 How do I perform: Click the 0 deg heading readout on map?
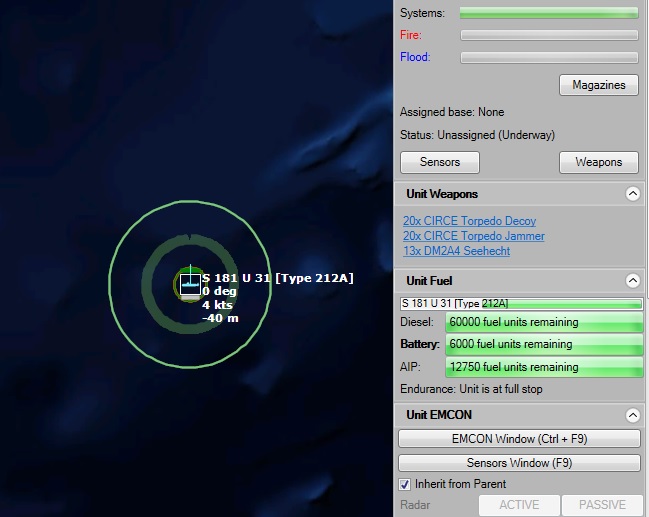(x=219, y=291)
